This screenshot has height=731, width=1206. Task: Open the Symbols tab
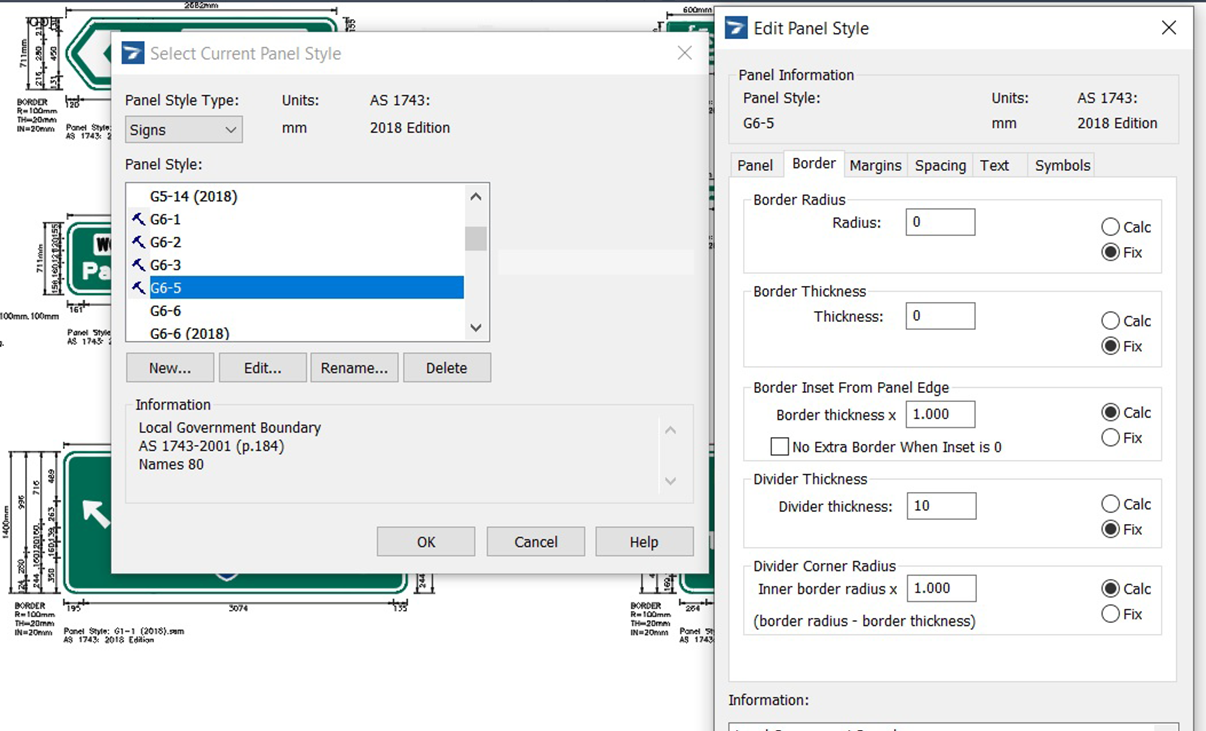click(1062, 165)
